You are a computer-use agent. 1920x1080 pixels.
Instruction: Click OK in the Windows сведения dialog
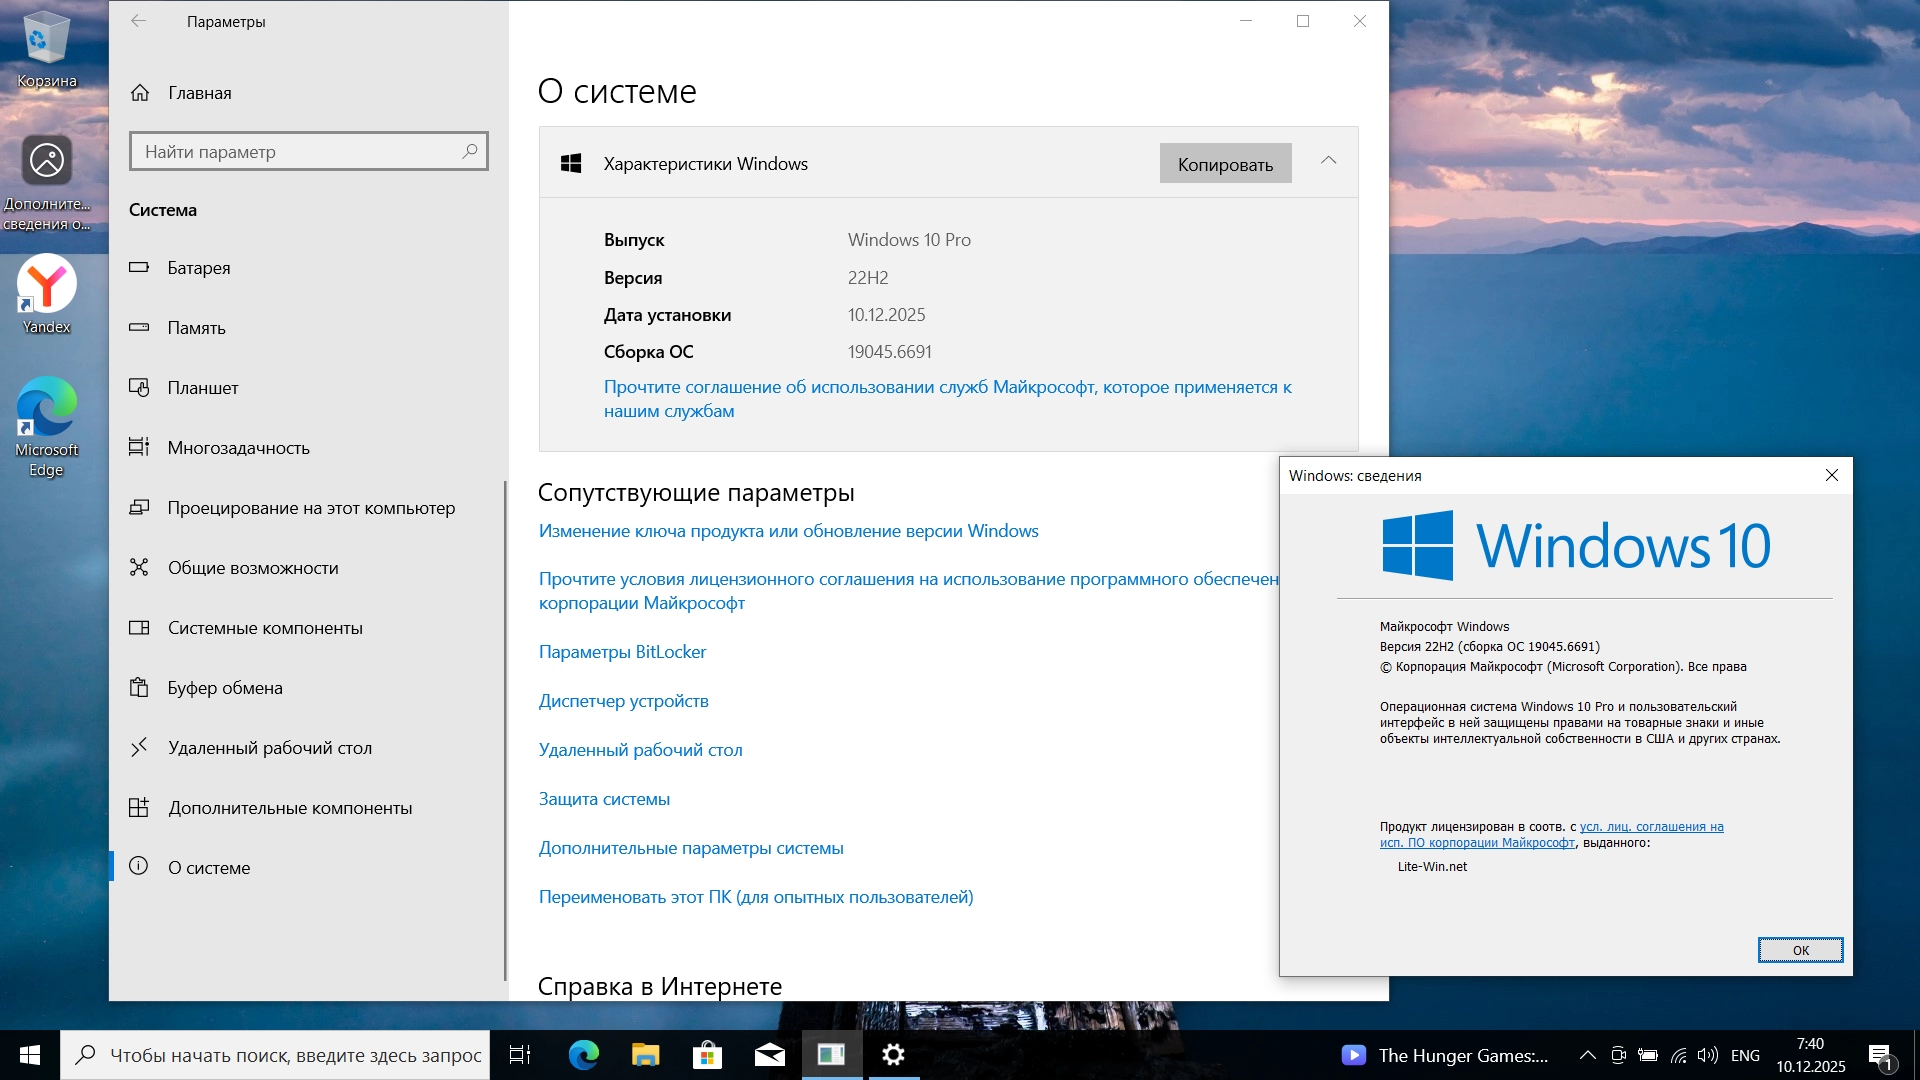tap(1800, 950)
